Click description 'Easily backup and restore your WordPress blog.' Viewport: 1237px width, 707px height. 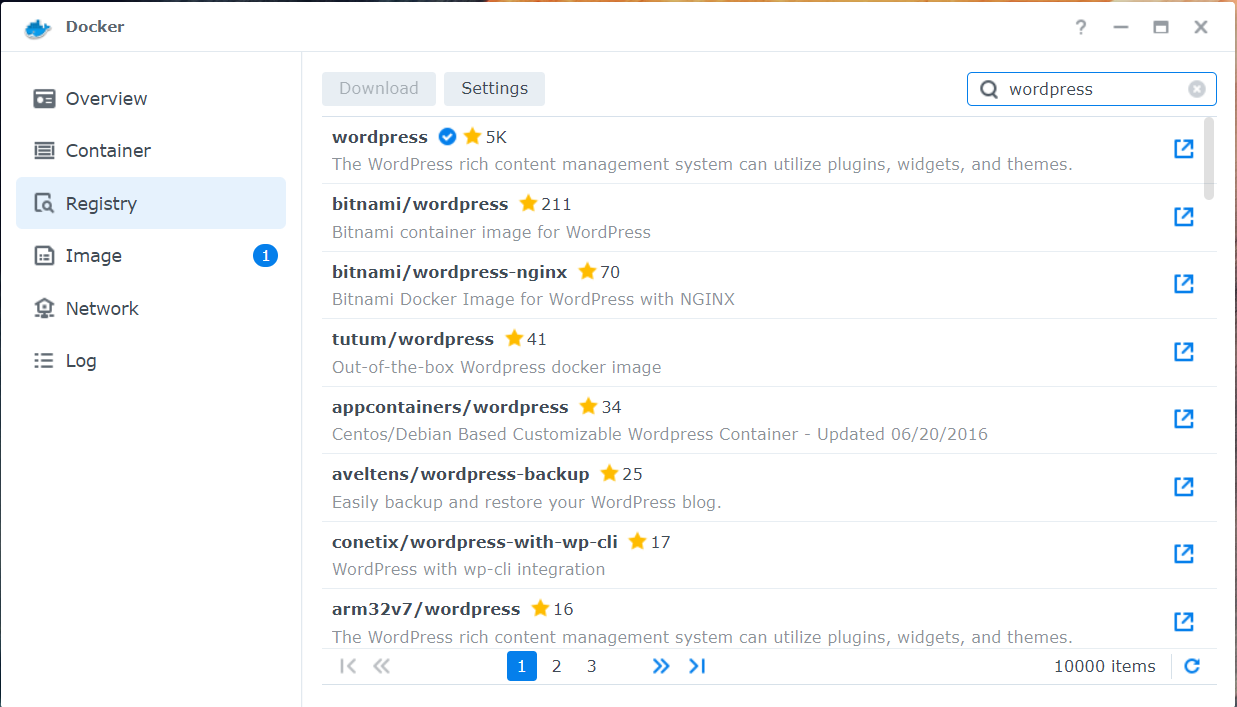[526, 502]
